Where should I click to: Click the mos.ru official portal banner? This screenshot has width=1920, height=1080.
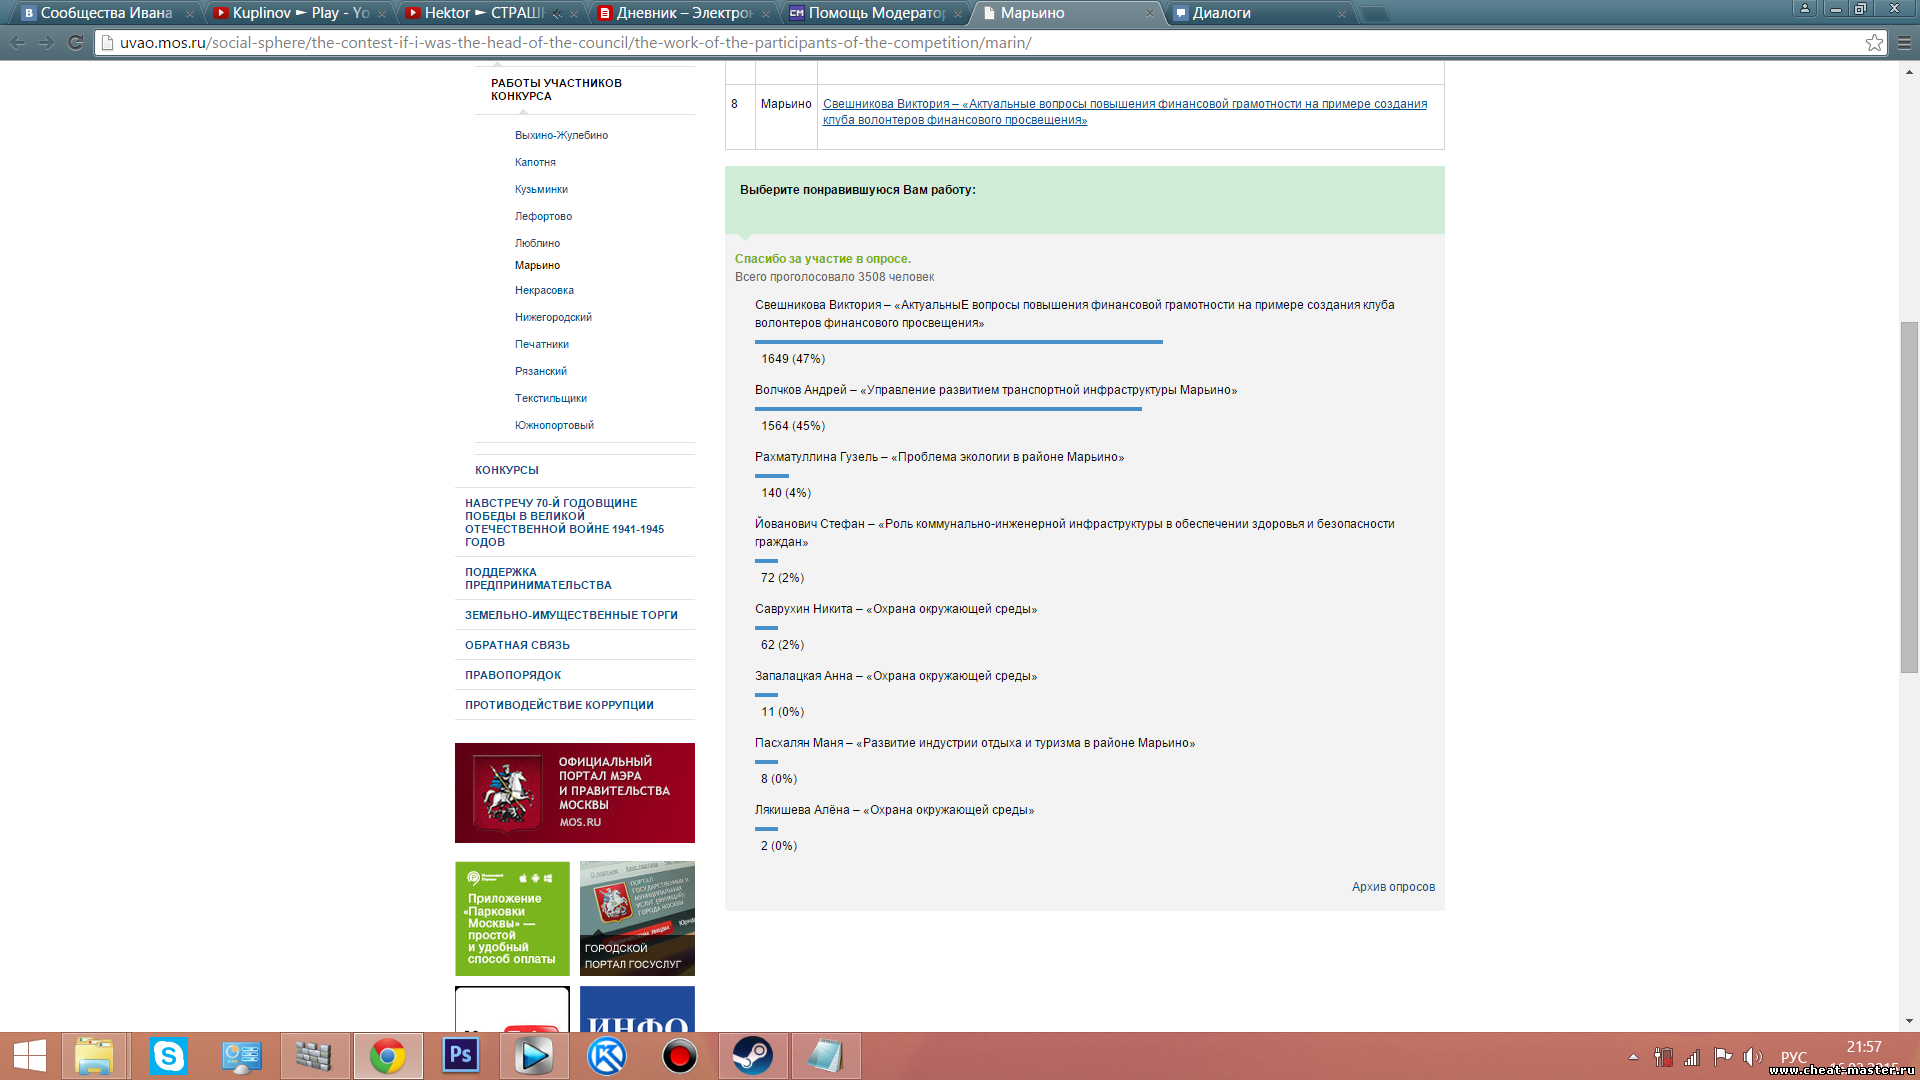pyautogui.click(x=574, y=792)
